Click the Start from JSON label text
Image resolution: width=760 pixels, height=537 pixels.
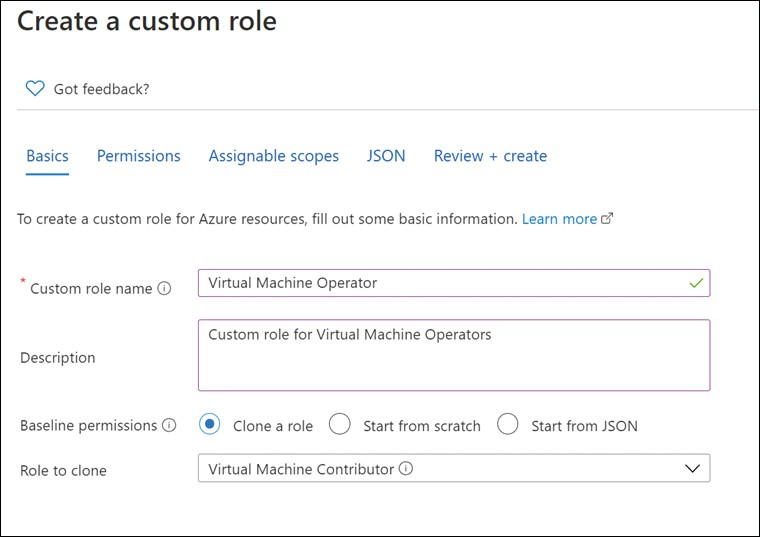(584, 426)
